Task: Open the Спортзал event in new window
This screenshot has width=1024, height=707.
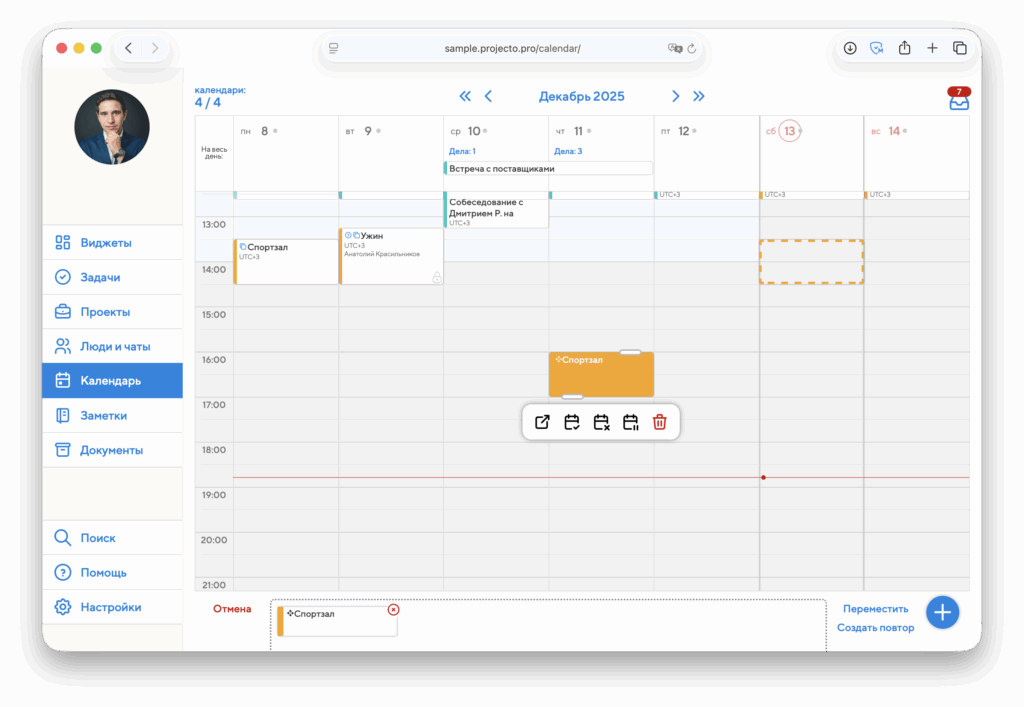Action: click(542, 422)
